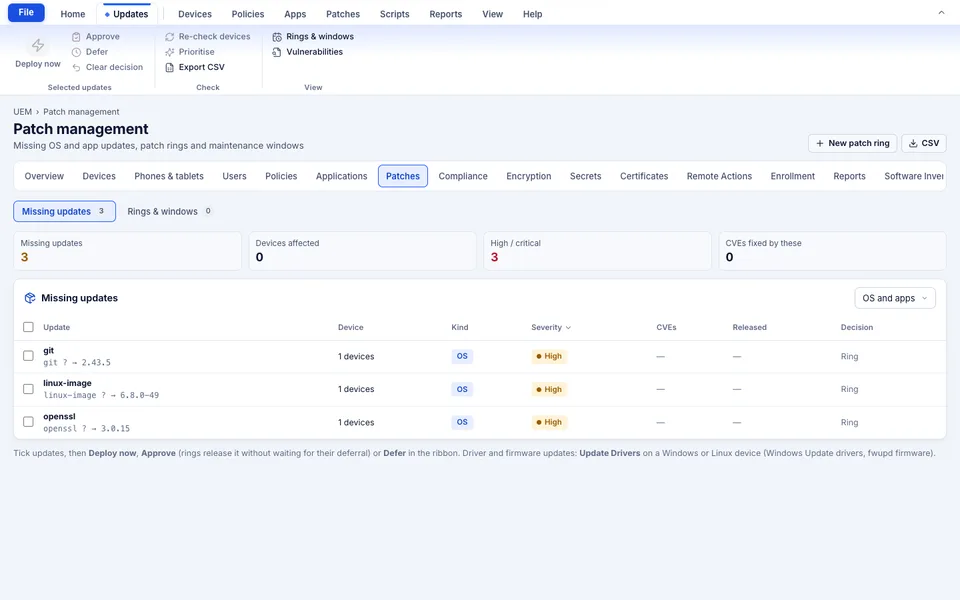Screen dimensions: 960x600
Task: Sort by the Severity column chevron
Action: click(568, 328)
